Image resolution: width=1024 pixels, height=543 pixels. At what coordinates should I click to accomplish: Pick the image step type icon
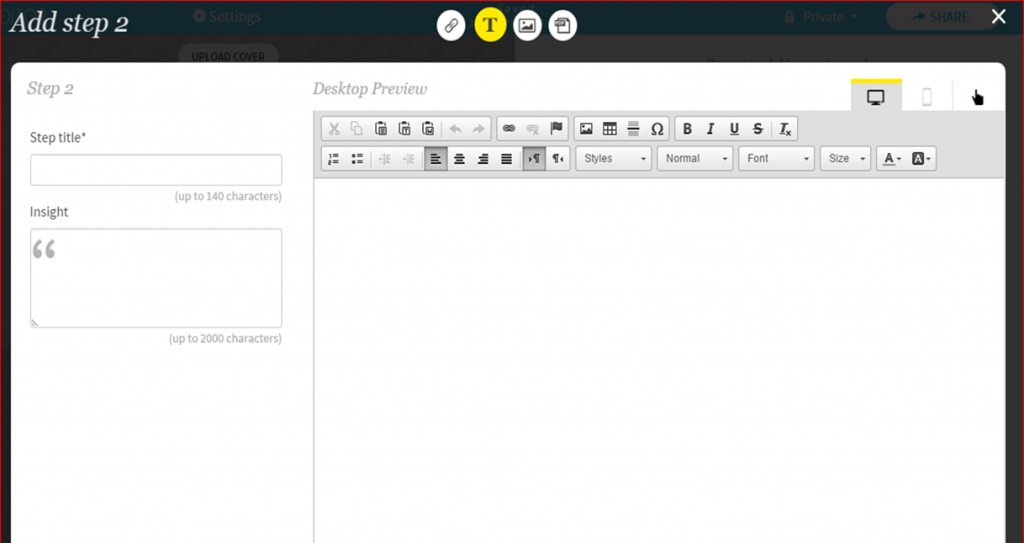pos(527,25)
